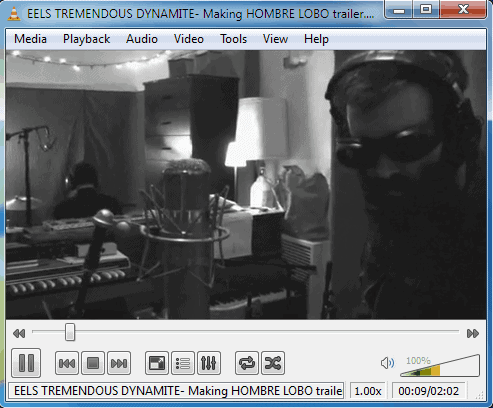This screenshot has width=493, height=408.
Task: Click the 00:09/02:02 elapsed time display
Action: click(x=429, y=391)
